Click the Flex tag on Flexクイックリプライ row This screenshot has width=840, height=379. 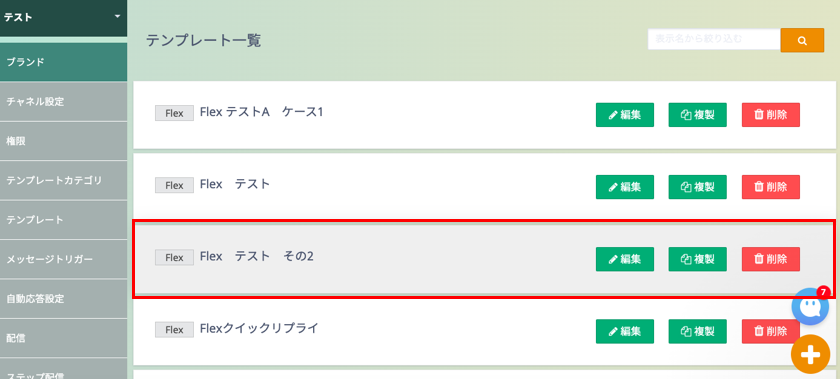tap(174, 330)
